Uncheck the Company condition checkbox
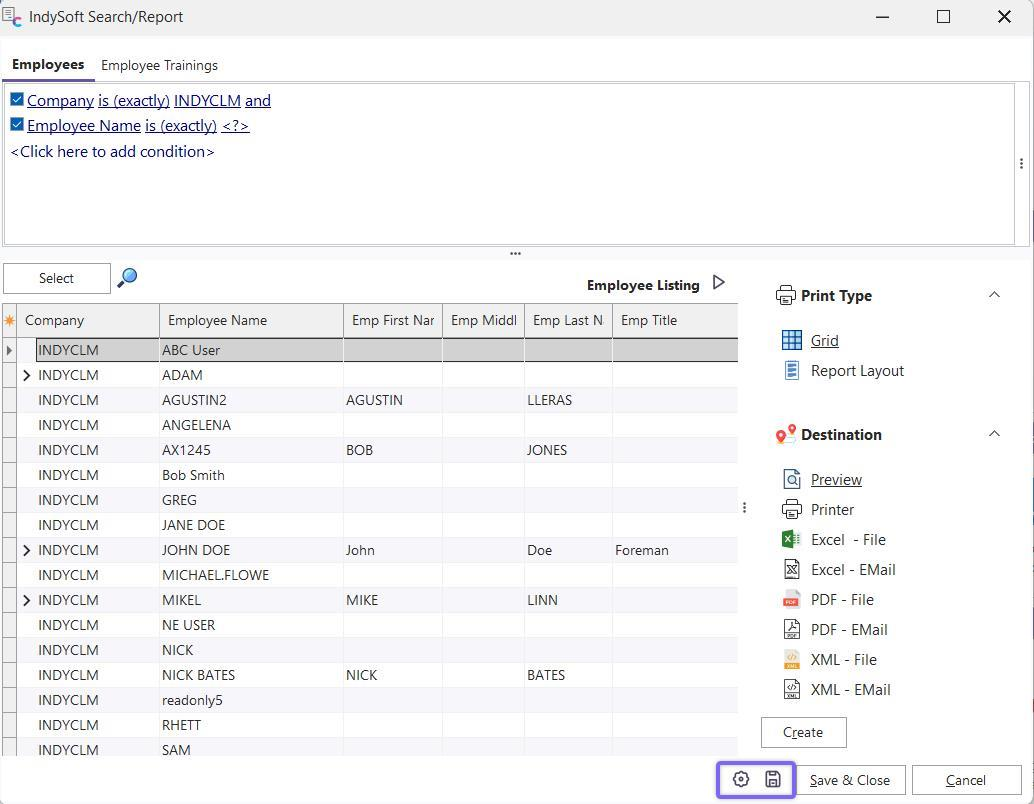1034x804 pixels. (x=17, y=99)
